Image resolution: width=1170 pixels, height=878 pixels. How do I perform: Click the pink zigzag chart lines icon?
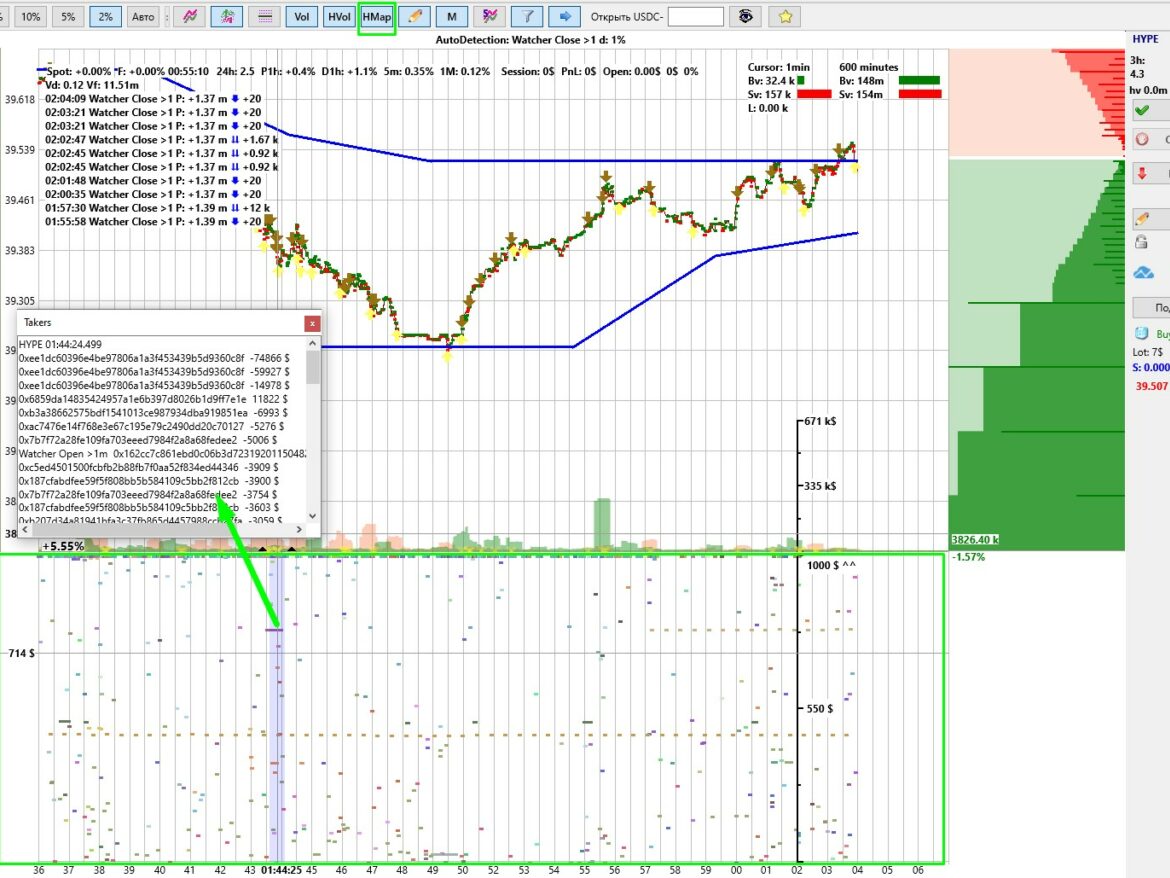tap(190, 17)
